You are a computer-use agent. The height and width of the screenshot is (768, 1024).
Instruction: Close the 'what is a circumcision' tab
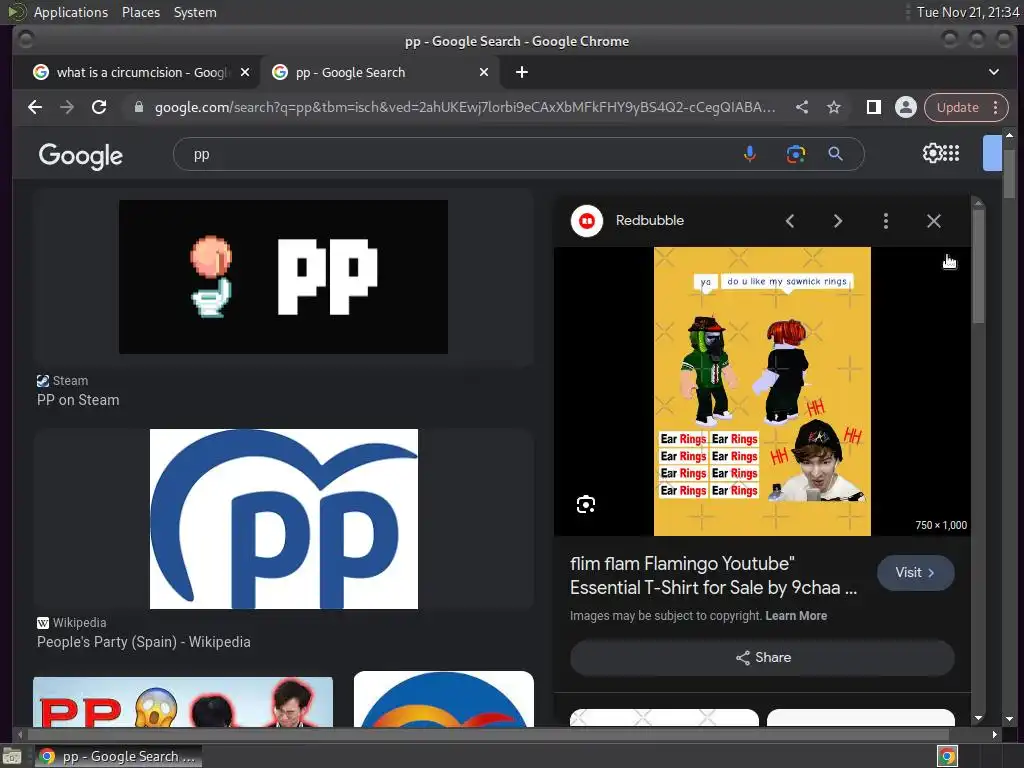coord(245,72)
